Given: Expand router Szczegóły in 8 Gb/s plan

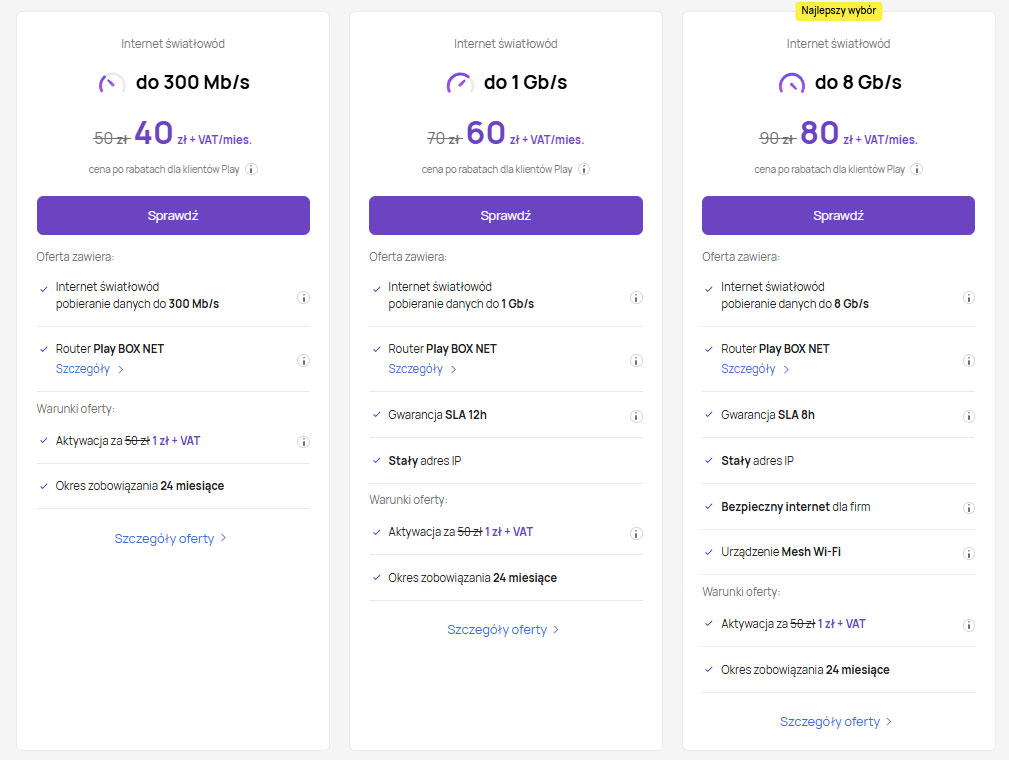Looking at the screenshot, I should [x=755, y=369].
